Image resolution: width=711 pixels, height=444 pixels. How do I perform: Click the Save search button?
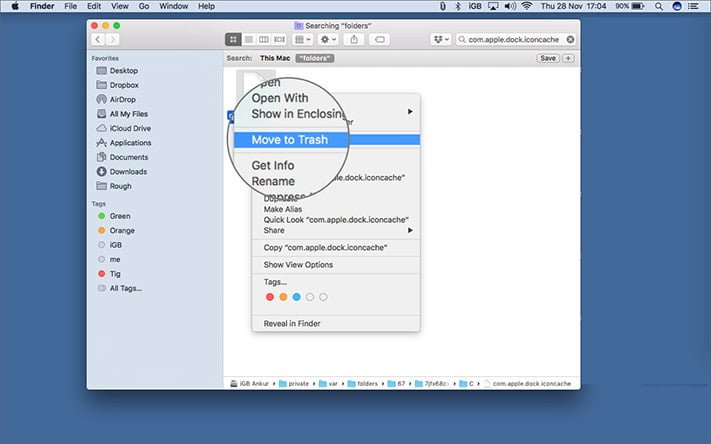point(548,58)
